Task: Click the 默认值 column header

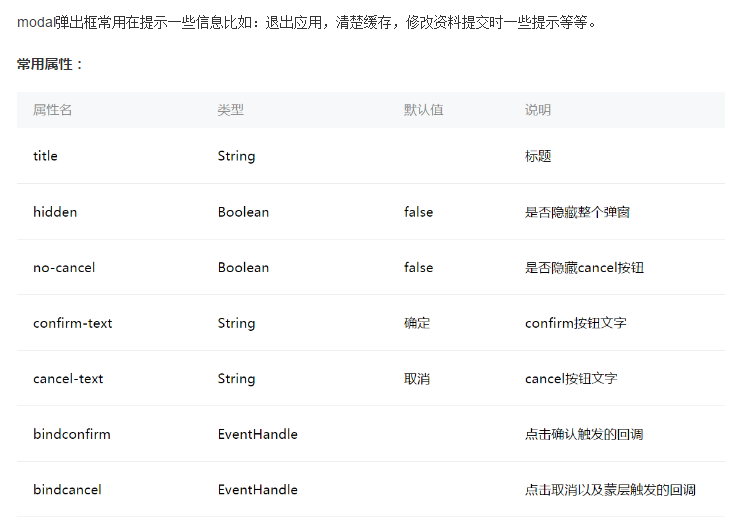Action: 423,110
